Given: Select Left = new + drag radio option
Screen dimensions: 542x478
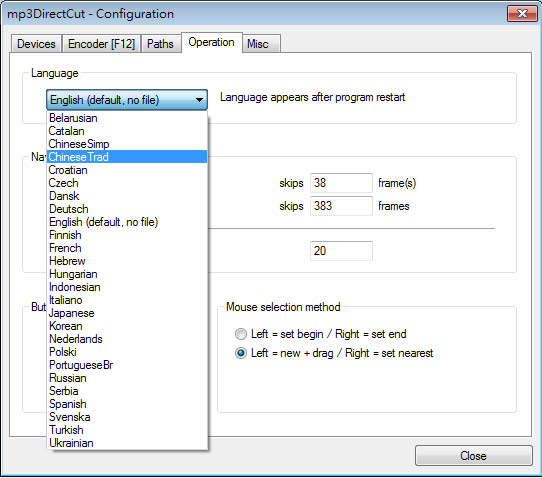Looking at the screenshot, I should (241, 353).
